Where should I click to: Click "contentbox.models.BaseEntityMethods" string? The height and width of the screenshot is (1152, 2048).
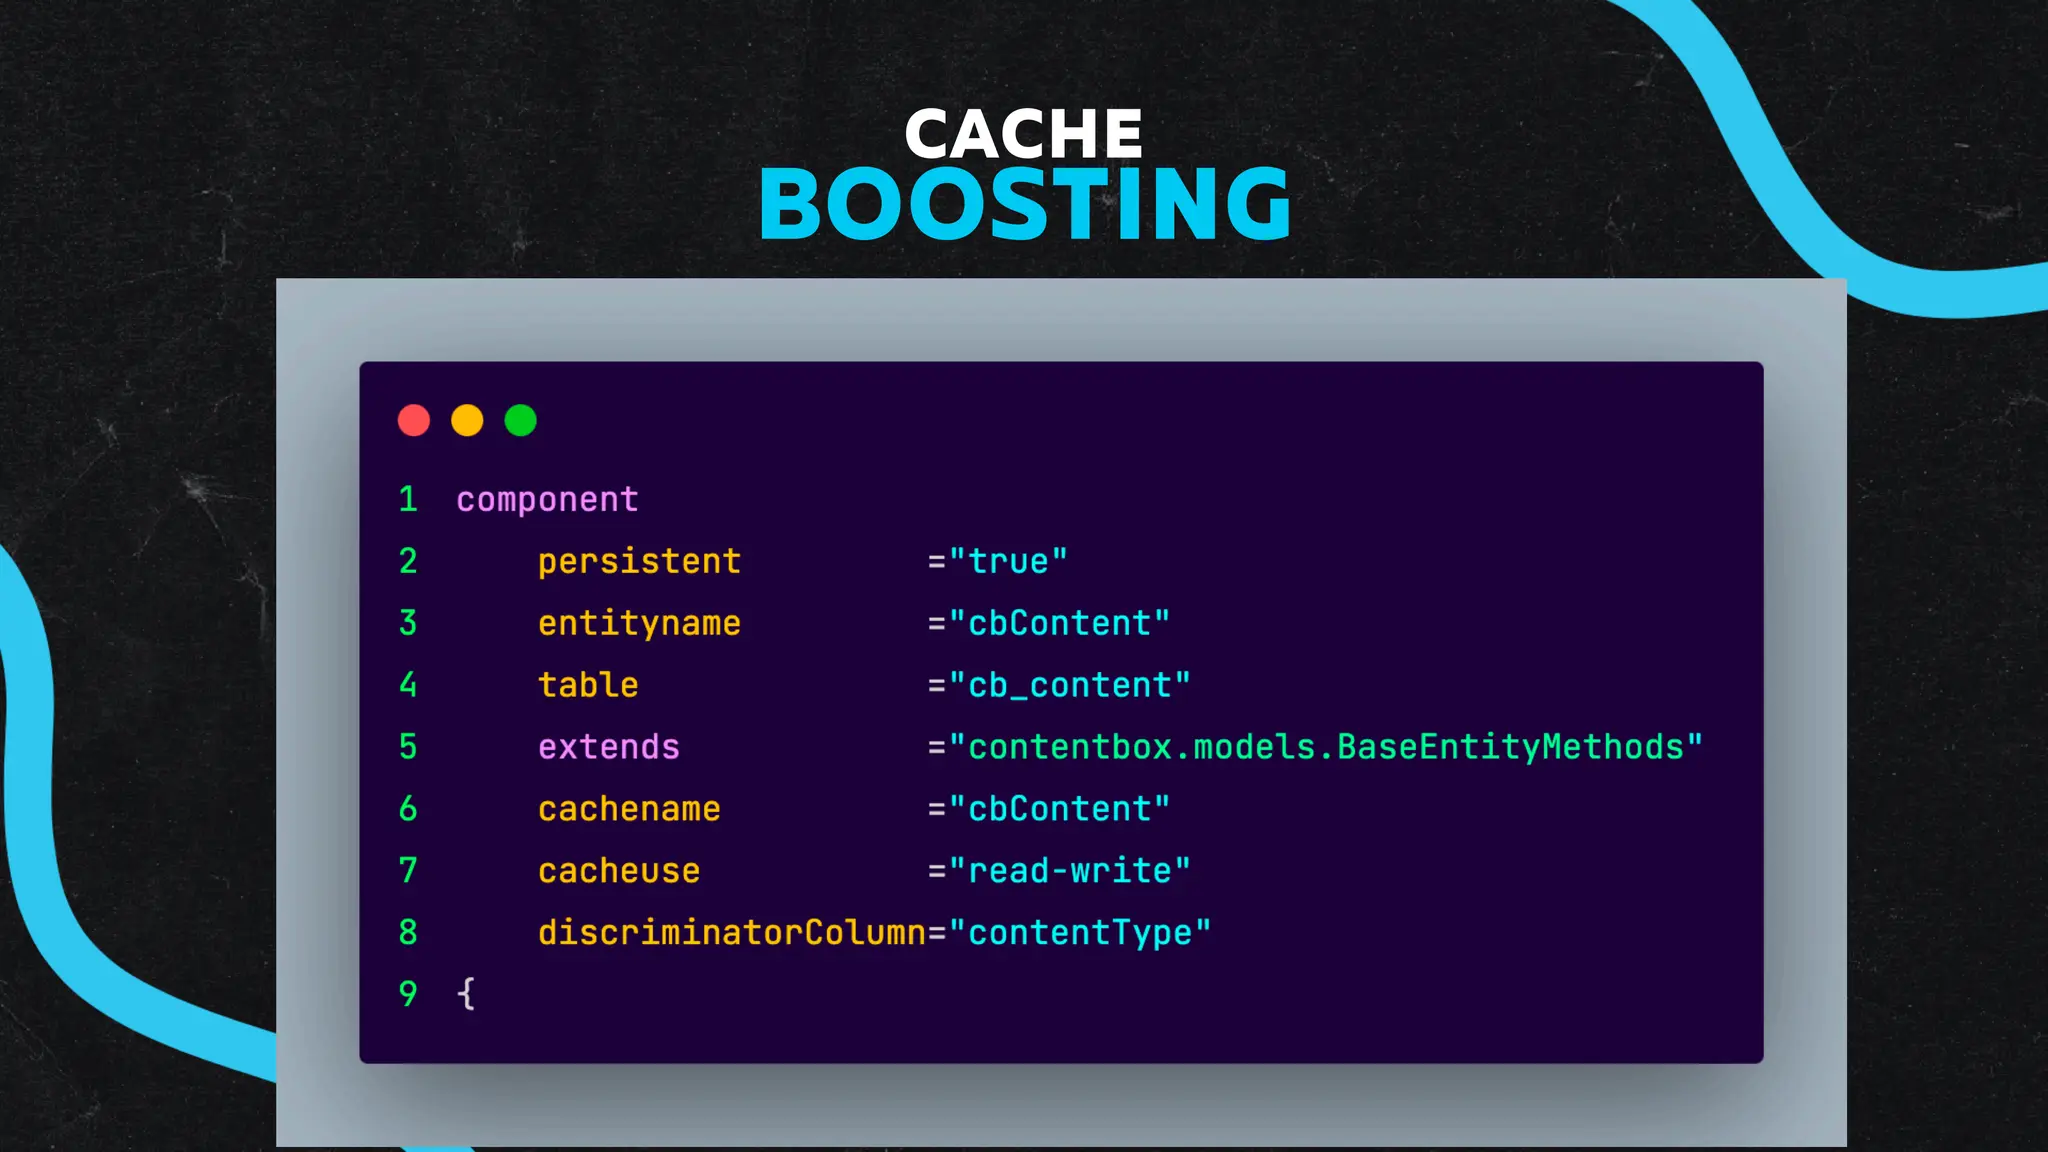[1325, 747]
